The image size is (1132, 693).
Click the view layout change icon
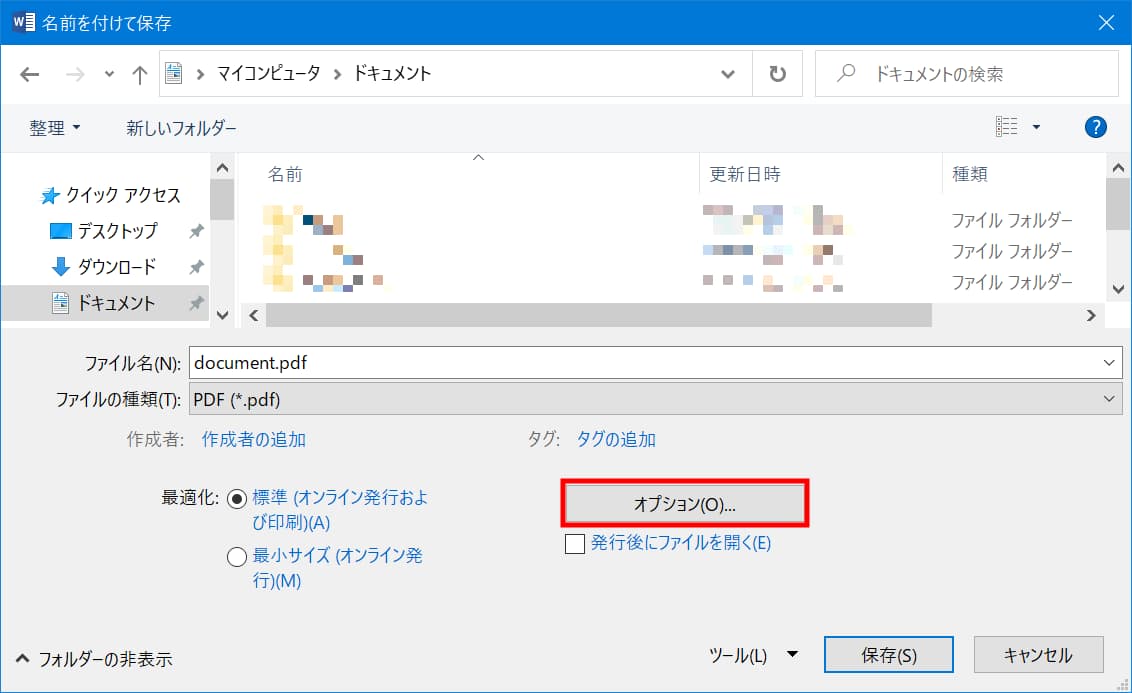coord(1007,127)
